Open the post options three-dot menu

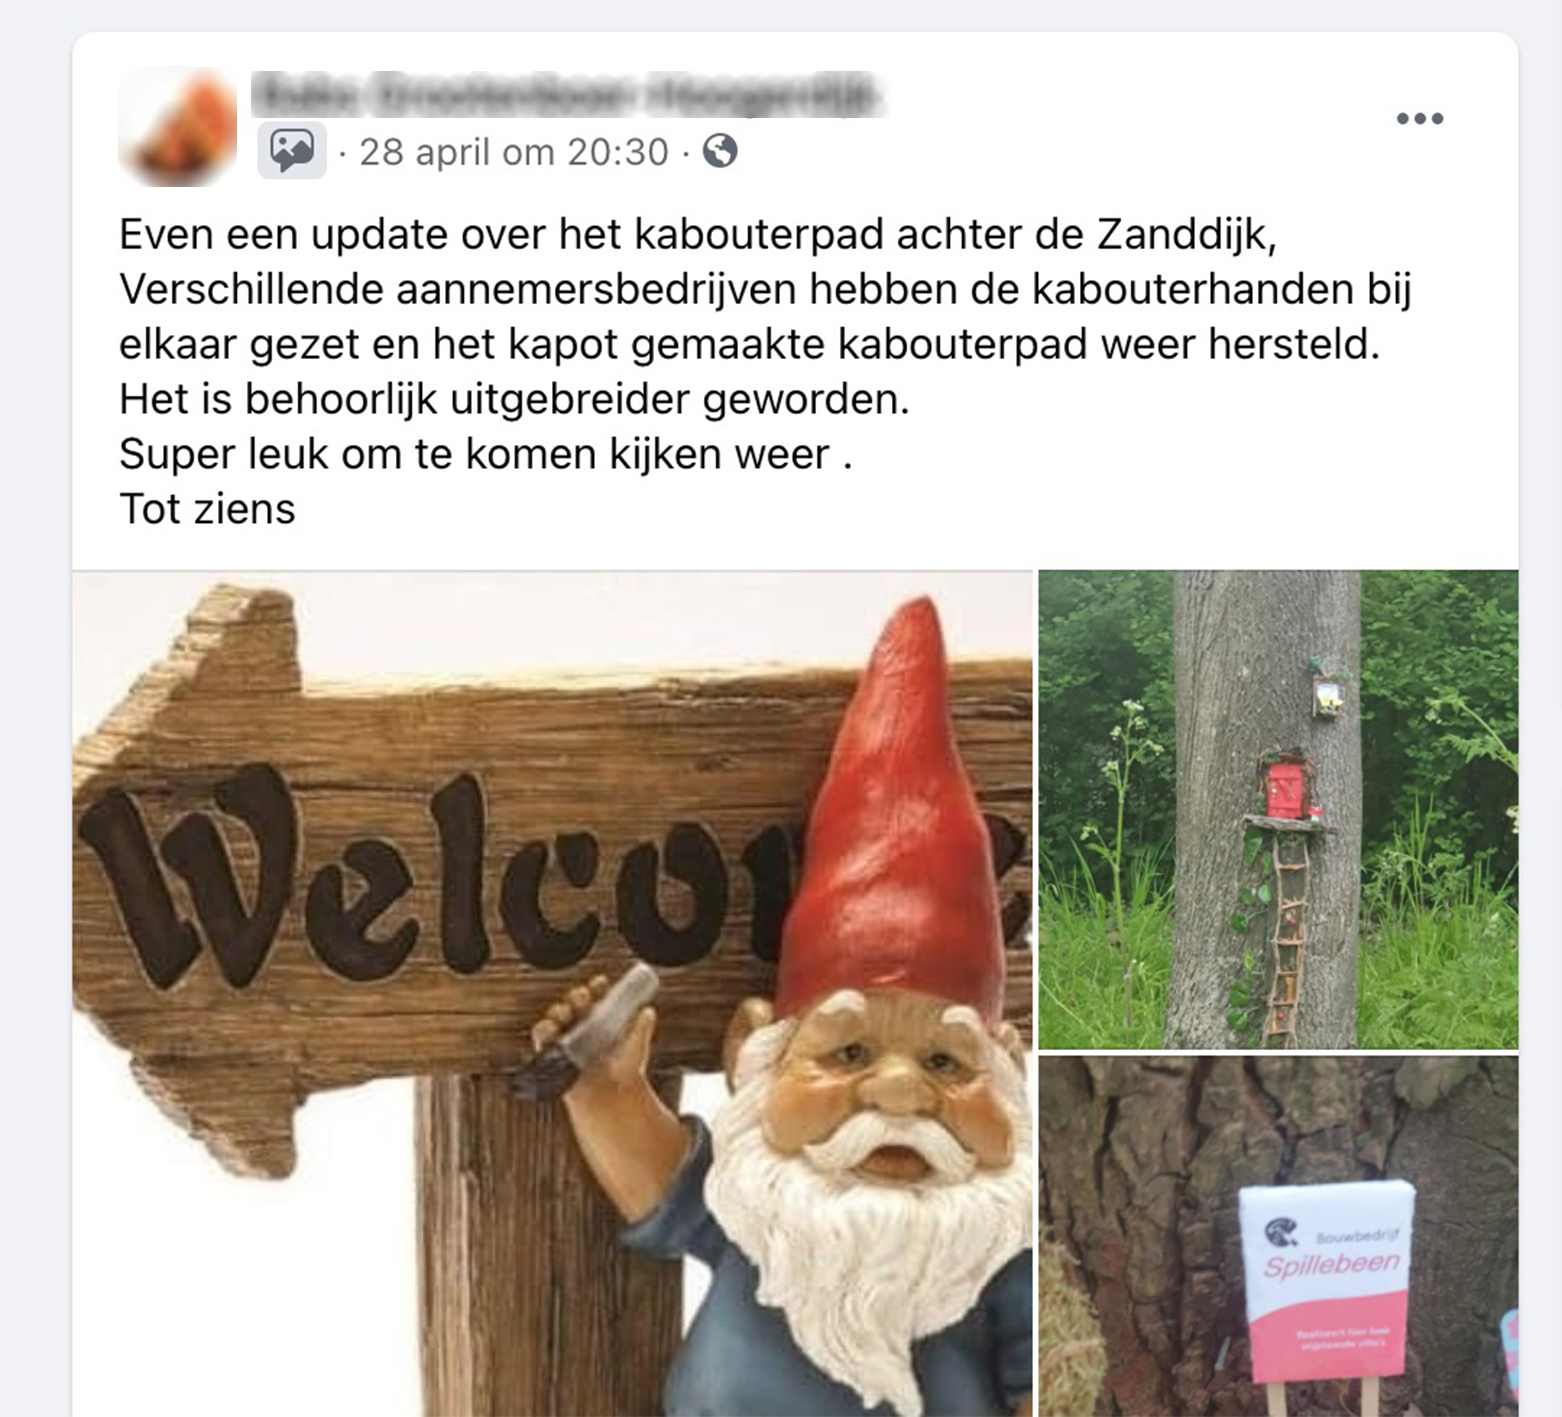pos(1419,118)
